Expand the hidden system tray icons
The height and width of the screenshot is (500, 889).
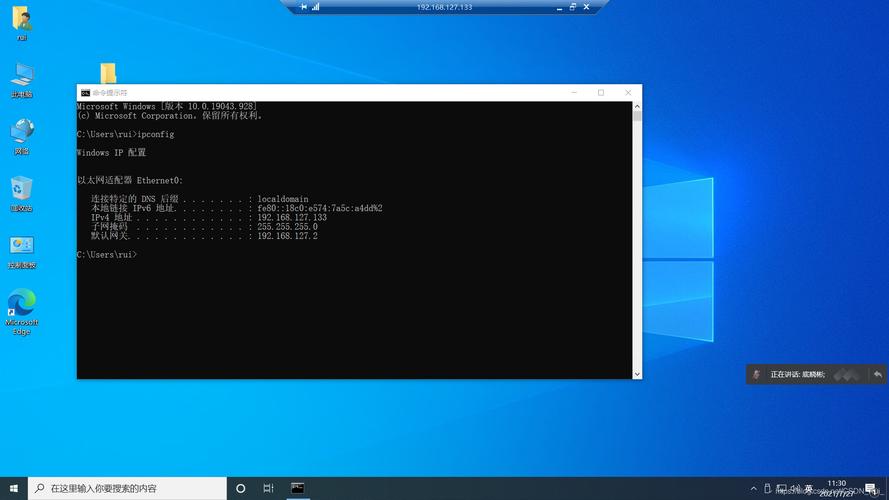click(753, 488)
